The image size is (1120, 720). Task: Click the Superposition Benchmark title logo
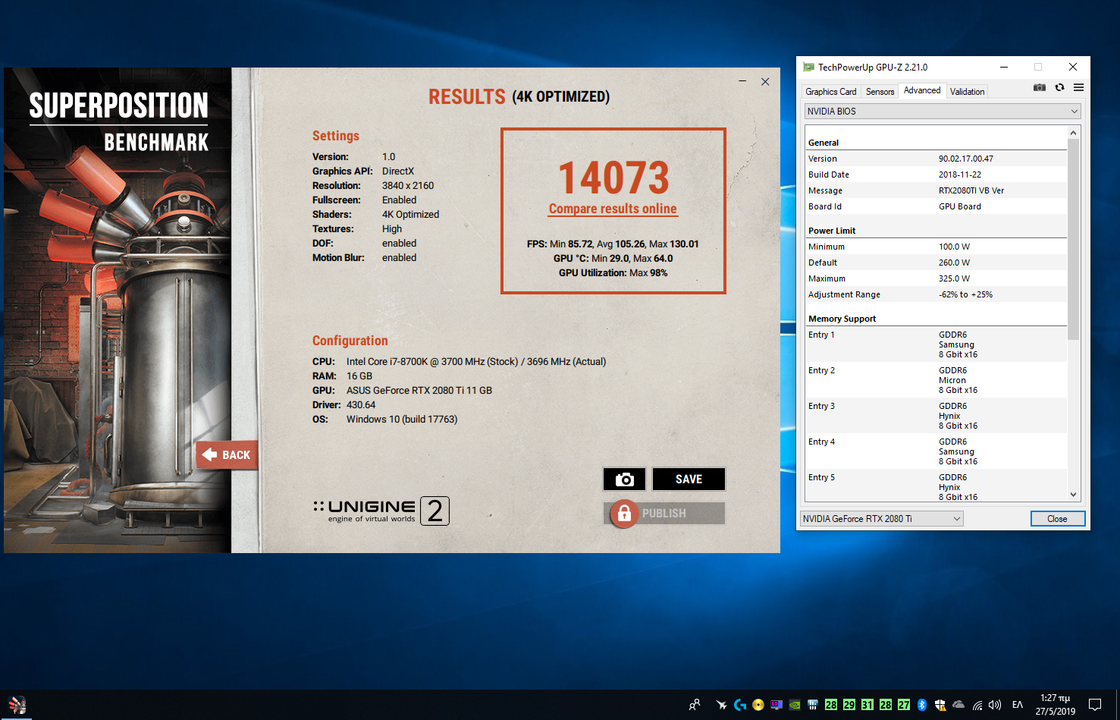click(119, 121)
